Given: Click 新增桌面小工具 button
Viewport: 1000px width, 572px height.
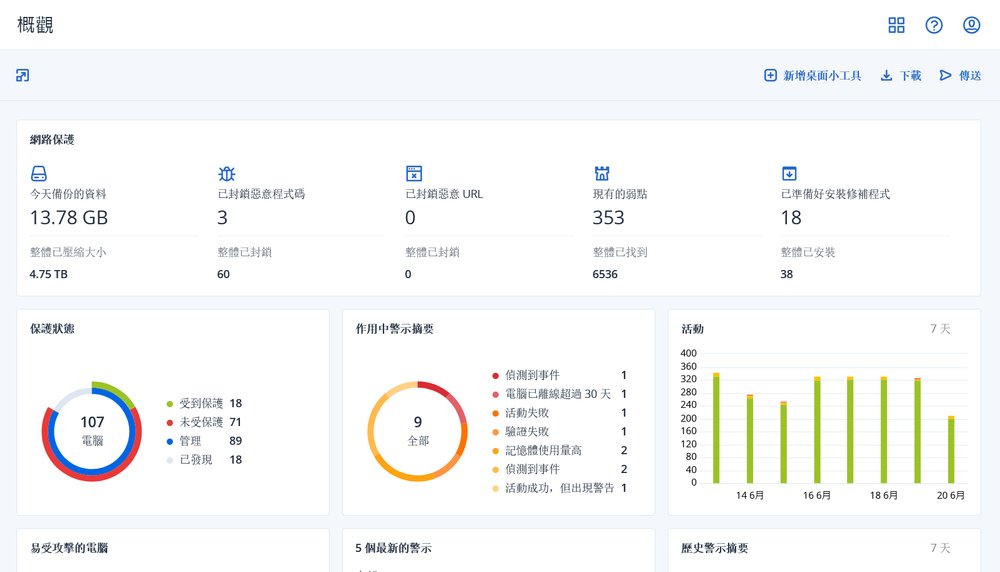Looking at the screenshot, I should (x=812, y=76).
